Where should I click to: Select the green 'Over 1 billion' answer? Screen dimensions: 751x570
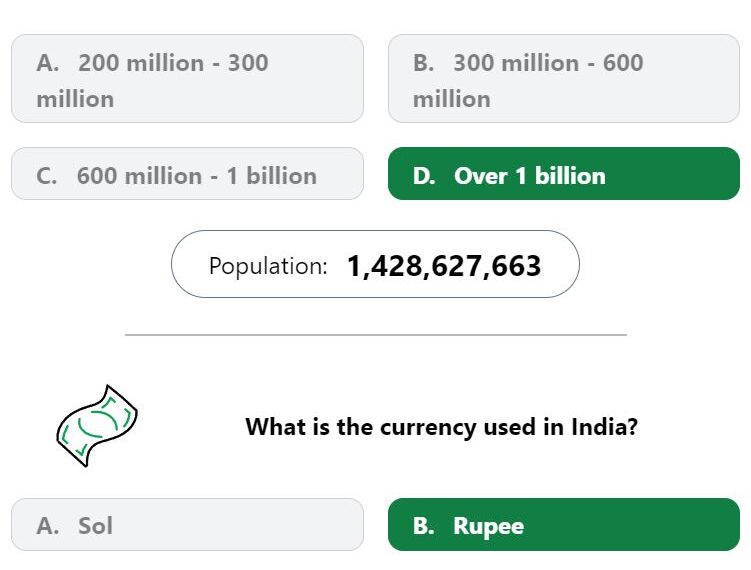[x=564, y=174]
